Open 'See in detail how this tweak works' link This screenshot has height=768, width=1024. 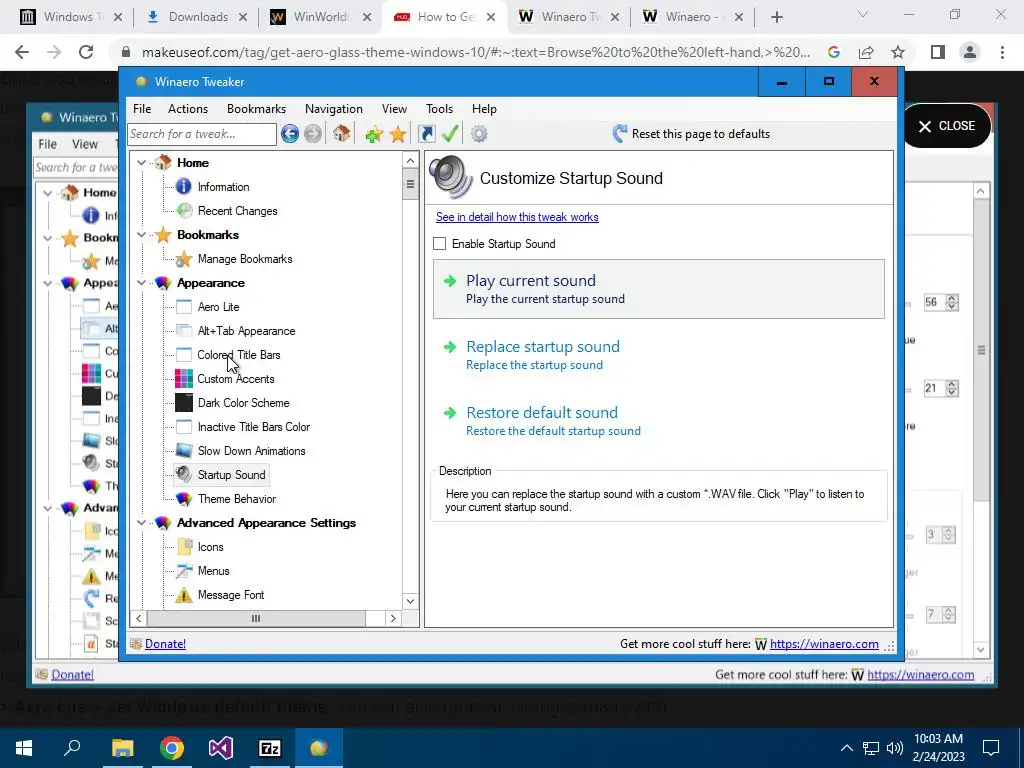coord(517,217)
